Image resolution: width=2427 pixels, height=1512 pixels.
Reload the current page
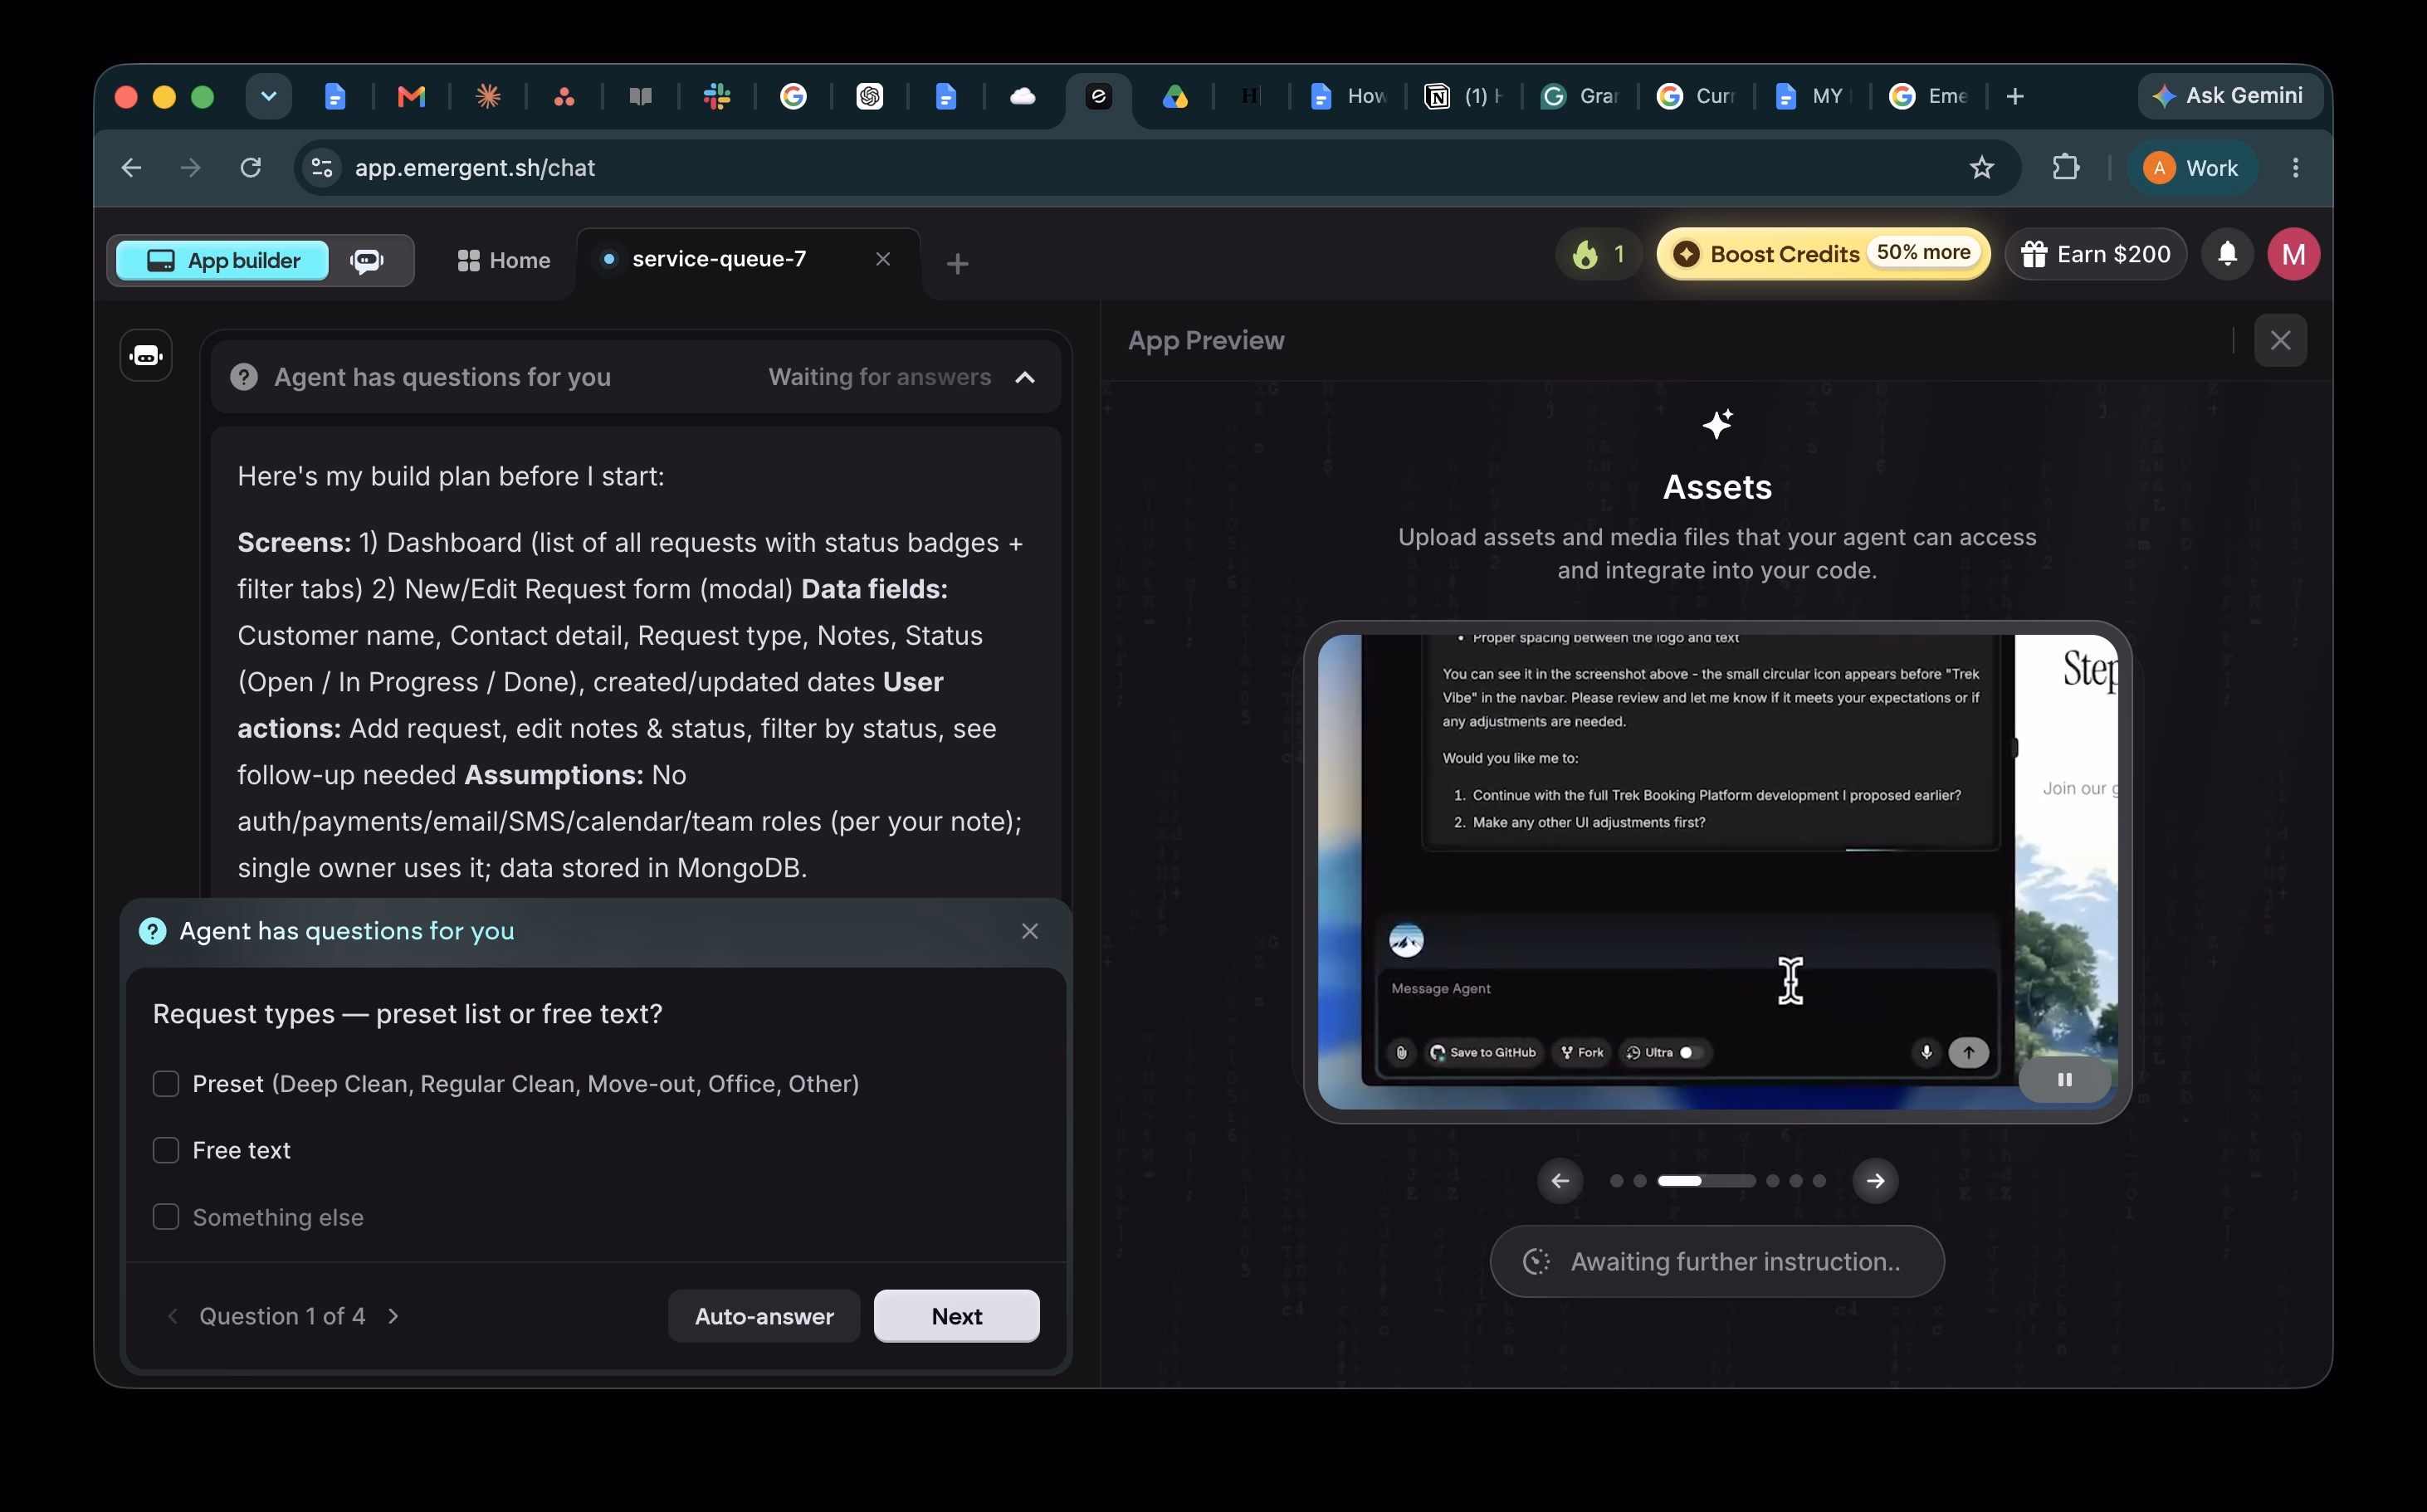[251, 167]
